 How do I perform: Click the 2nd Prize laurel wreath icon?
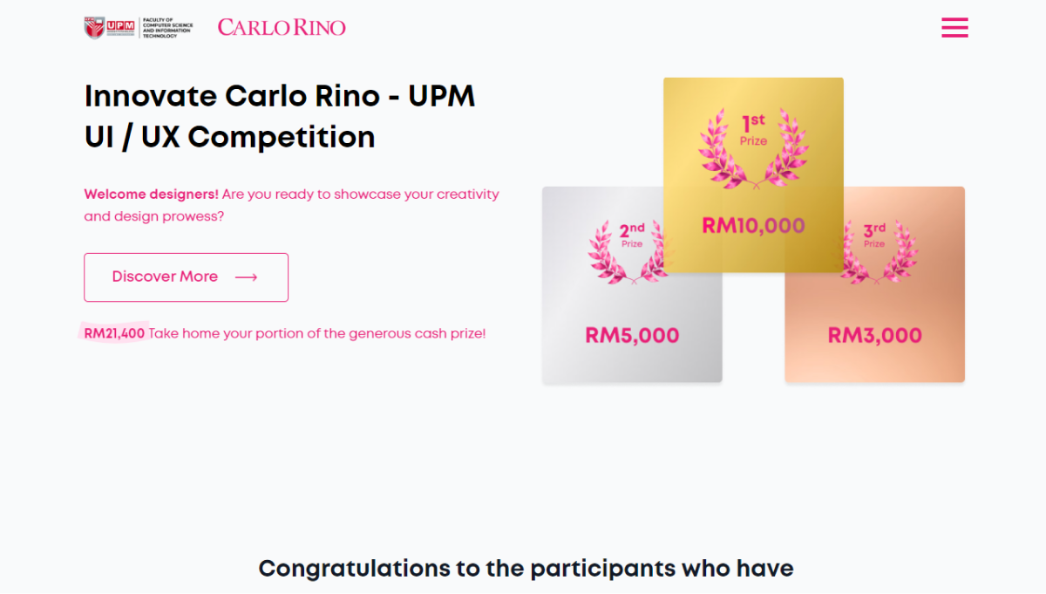[x=631, y=250]
